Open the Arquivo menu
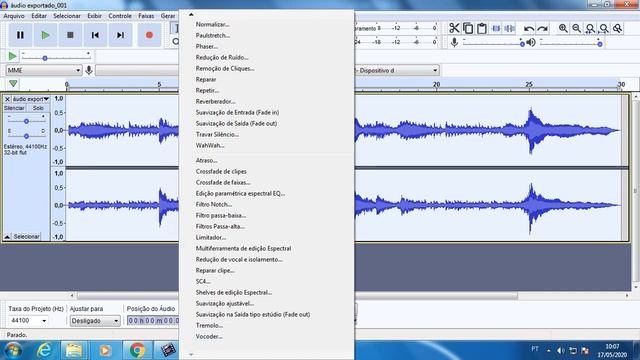This screenshot has height=360, width=640. tap(14, 16)
